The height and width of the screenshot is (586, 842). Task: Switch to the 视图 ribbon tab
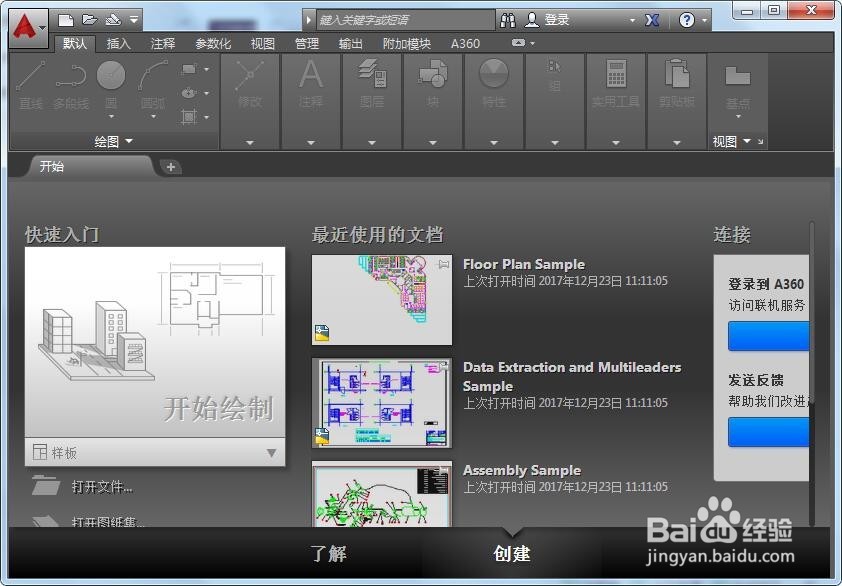click(263, 44)
